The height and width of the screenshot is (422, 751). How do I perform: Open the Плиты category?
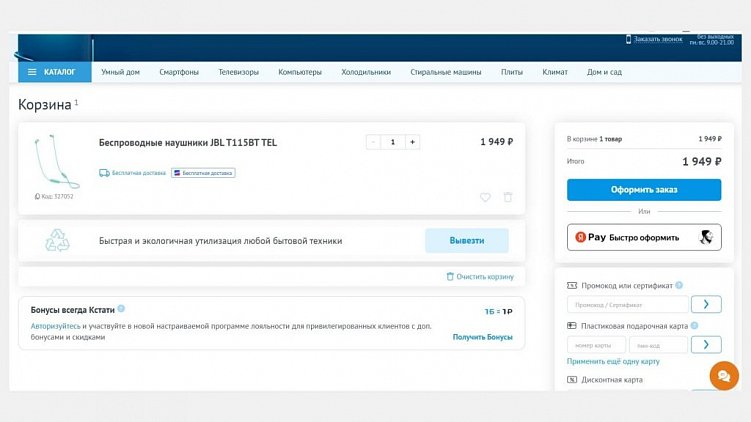(512, 72)
